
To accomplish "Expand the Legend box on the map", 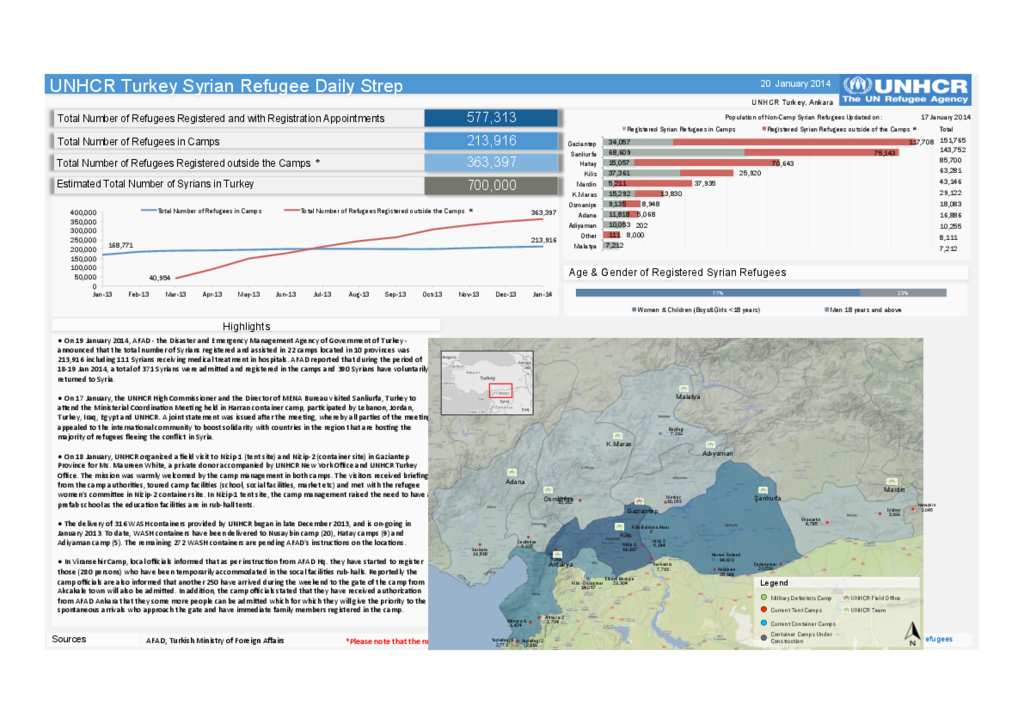I will [775, 582].
